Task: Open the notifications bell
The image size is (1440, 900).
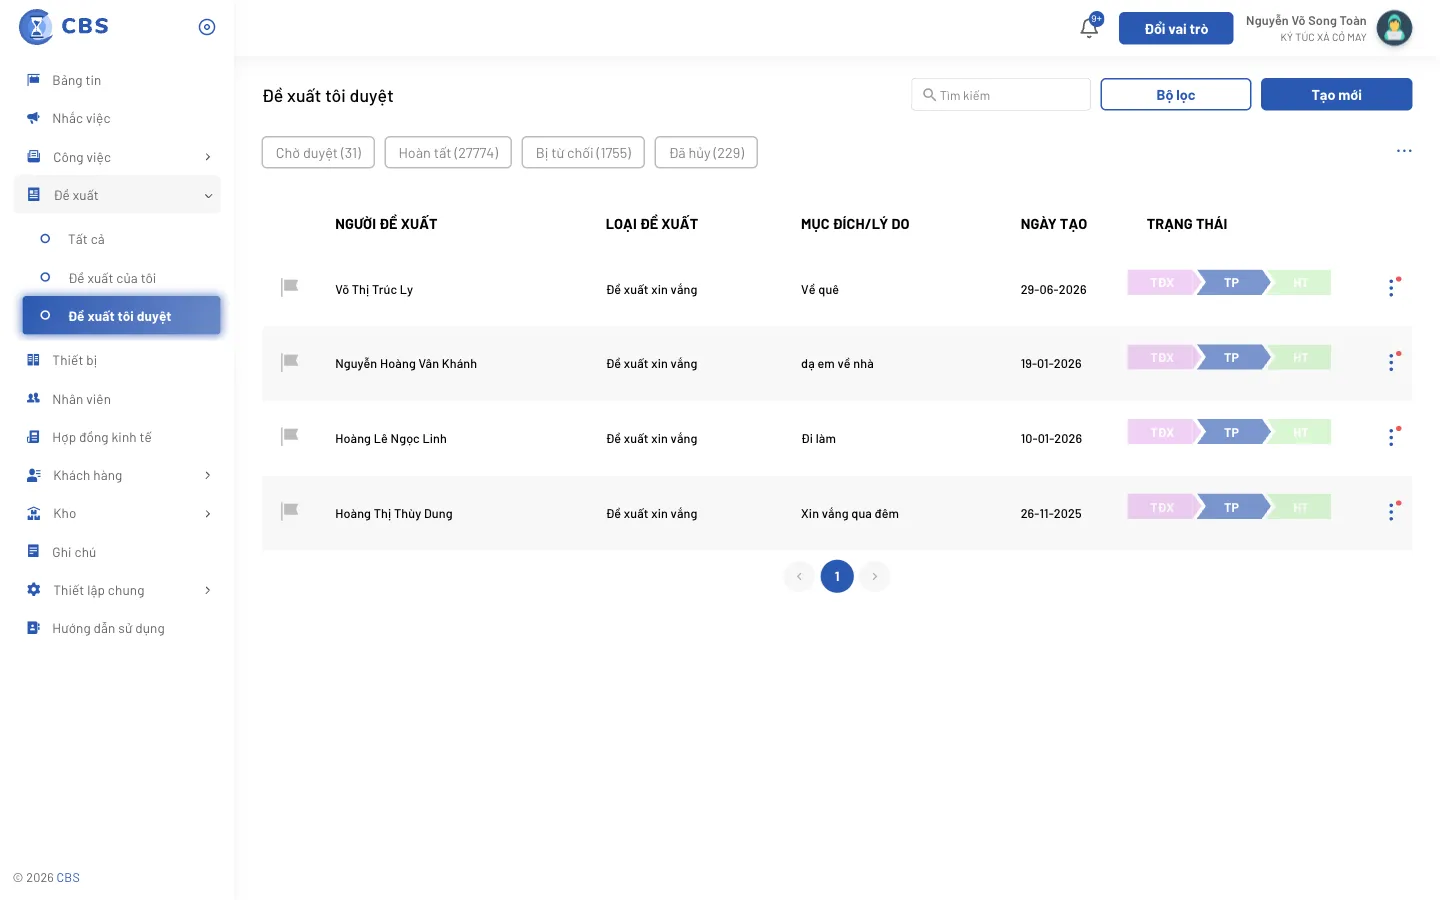Action: [1089, 28]
